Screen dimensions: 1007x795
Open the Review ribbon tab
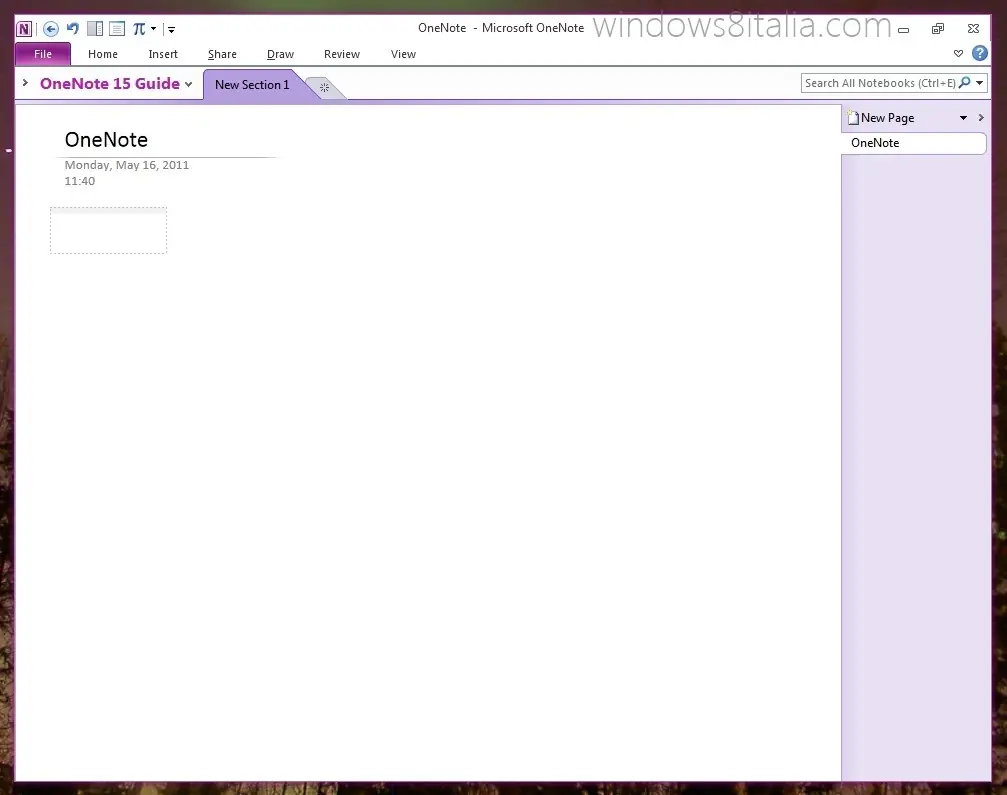(x=341, y=54)
